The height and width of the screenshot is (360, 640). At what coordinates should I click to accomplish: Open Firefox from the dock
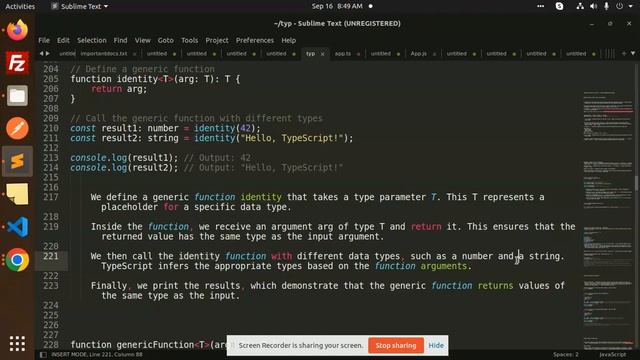tap(17, 30)
